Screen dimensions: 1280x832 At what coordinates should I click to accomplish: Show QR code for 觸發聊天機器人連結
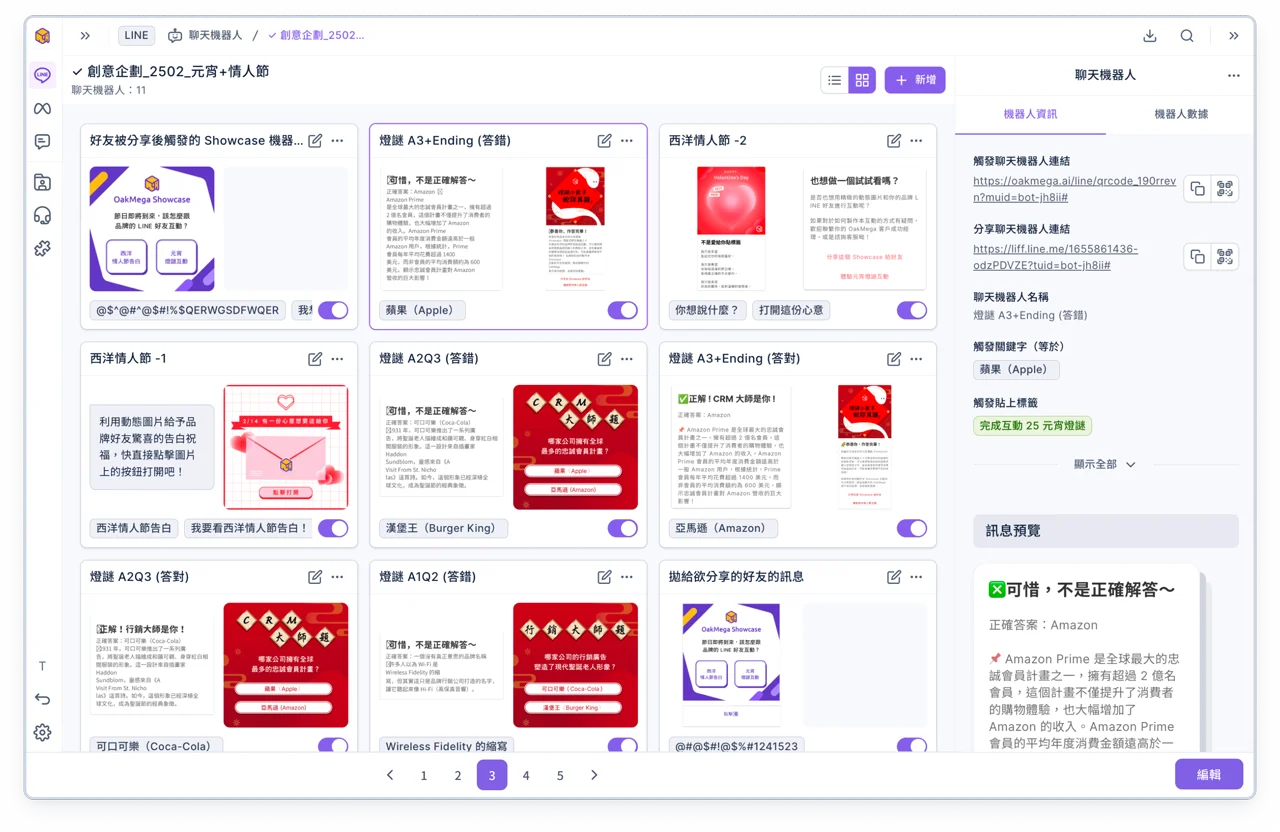pos(1225,189)
